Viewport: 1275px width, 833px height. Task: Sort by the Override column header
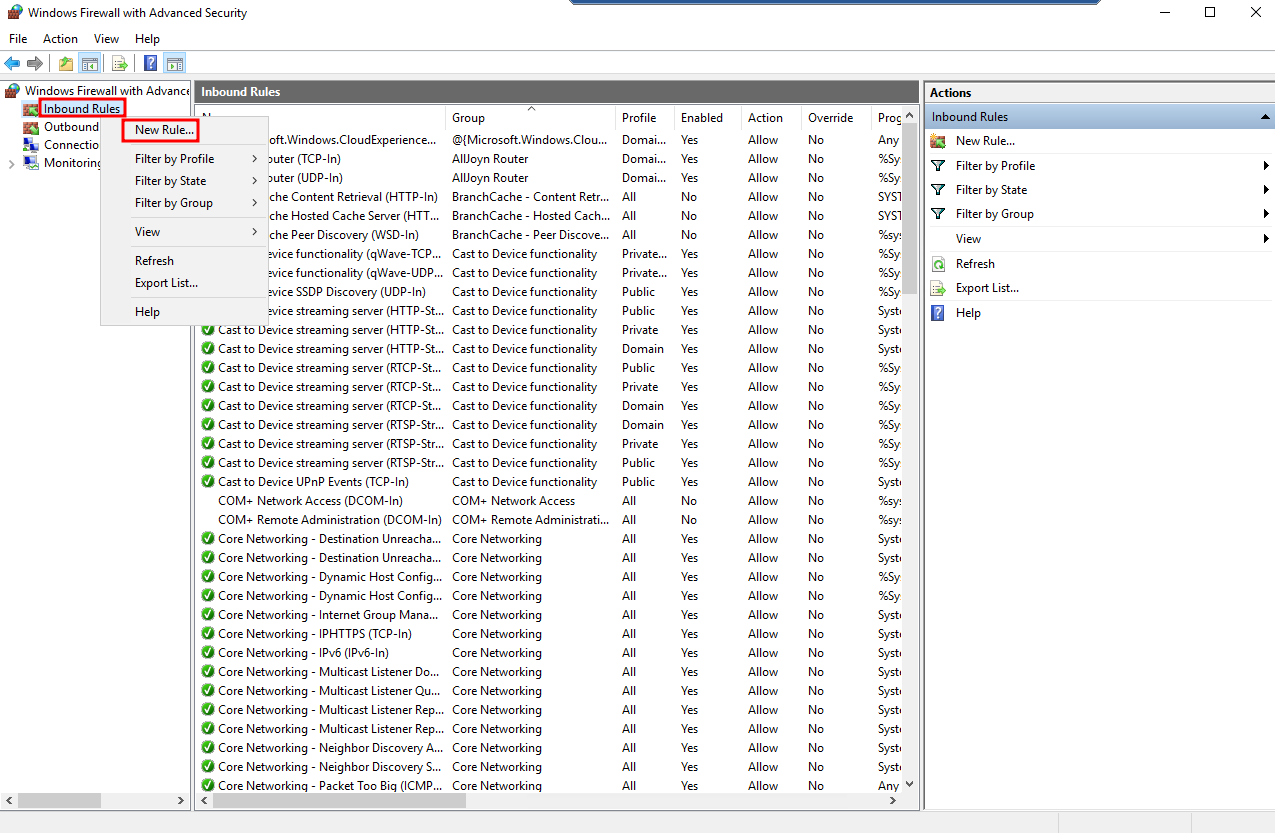pyautogui.click(x=837, y=118)
